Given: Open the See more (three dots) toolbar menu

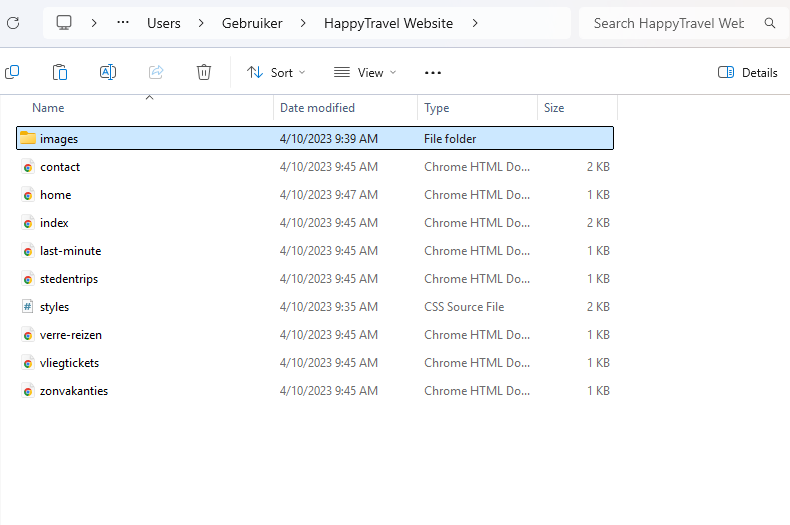Looking at the screenshot, I should click(433, 72).
